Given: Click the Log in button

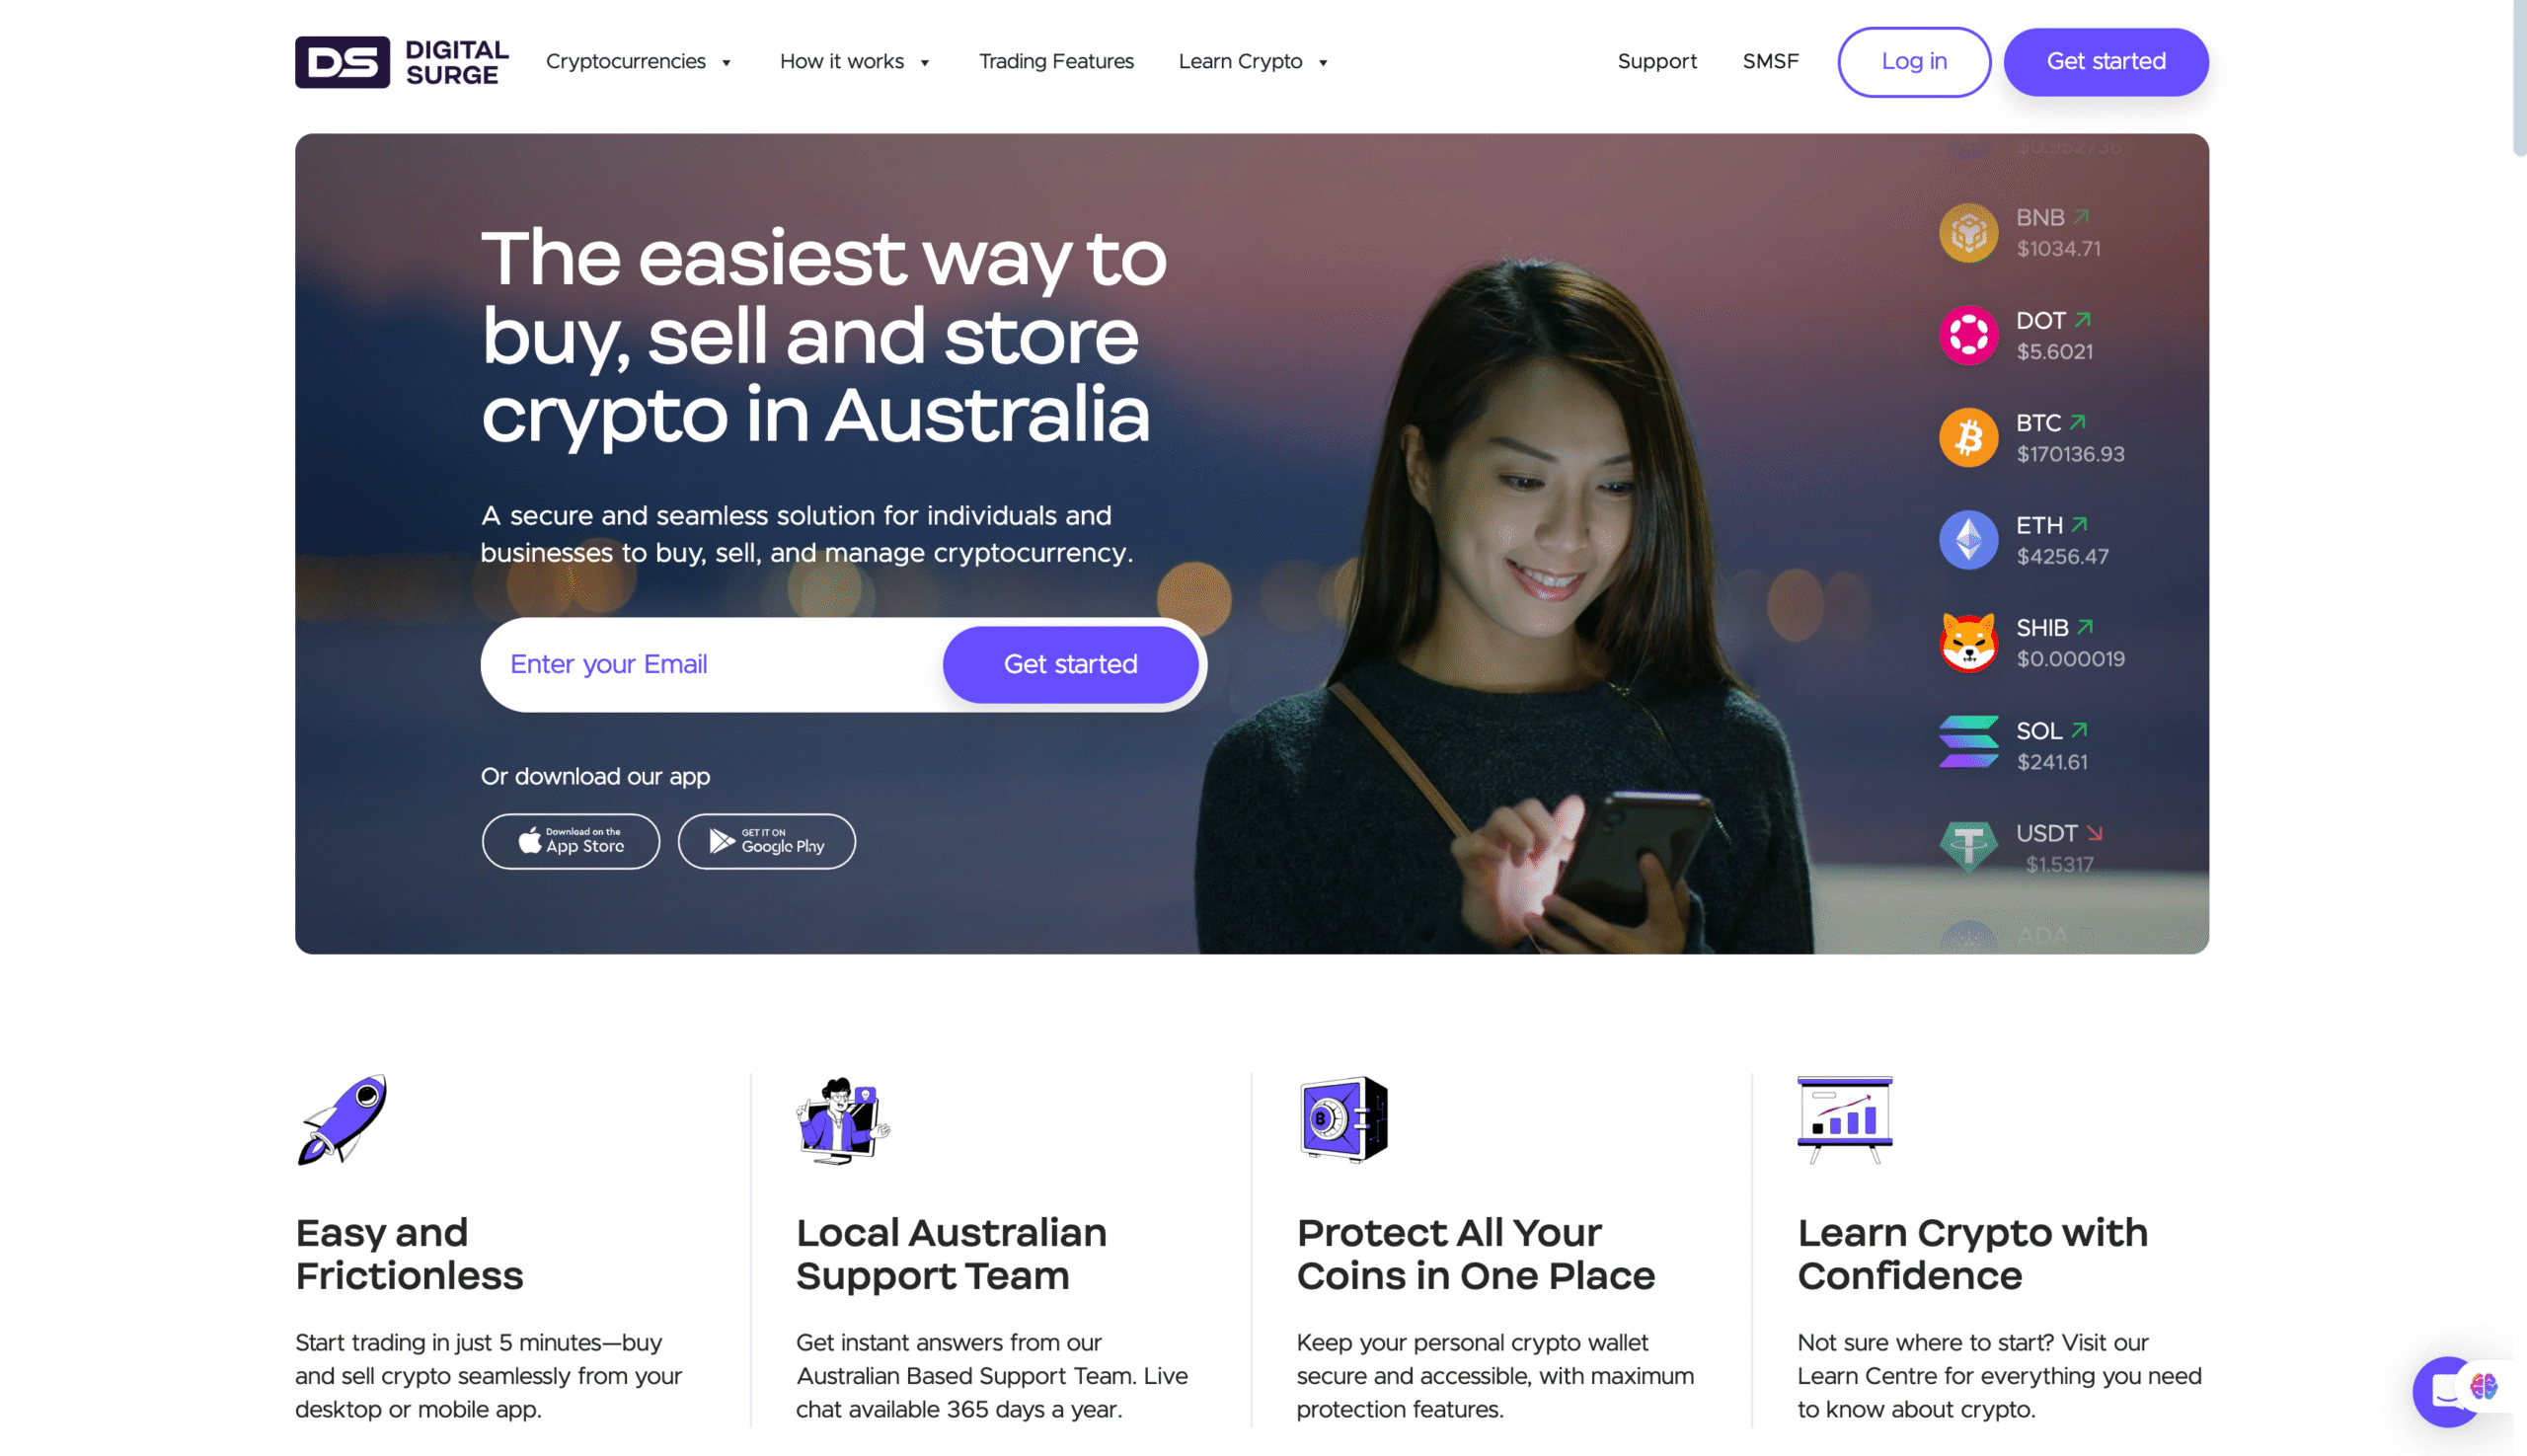Looking at the screenshot, I should [1913, 62].
